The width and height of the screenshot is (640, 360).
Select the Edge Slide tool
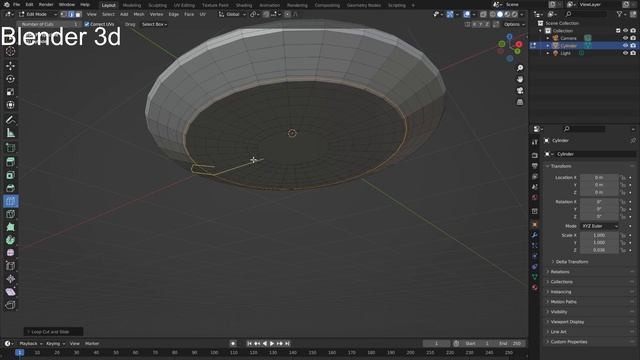tap(11, 266)
